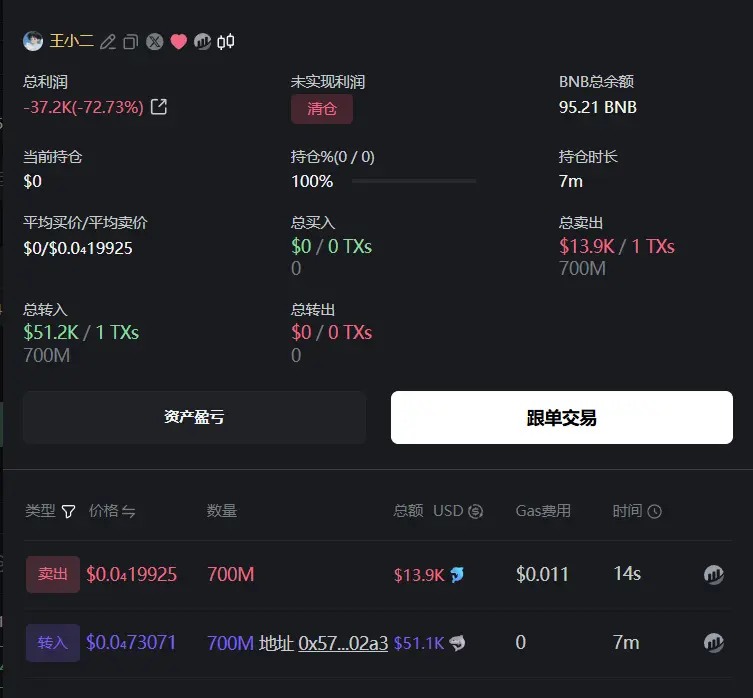This screenshot has height=698, width=753.
Task: Open chart icon on the 卖出 row
Action: tap(714, 575)
